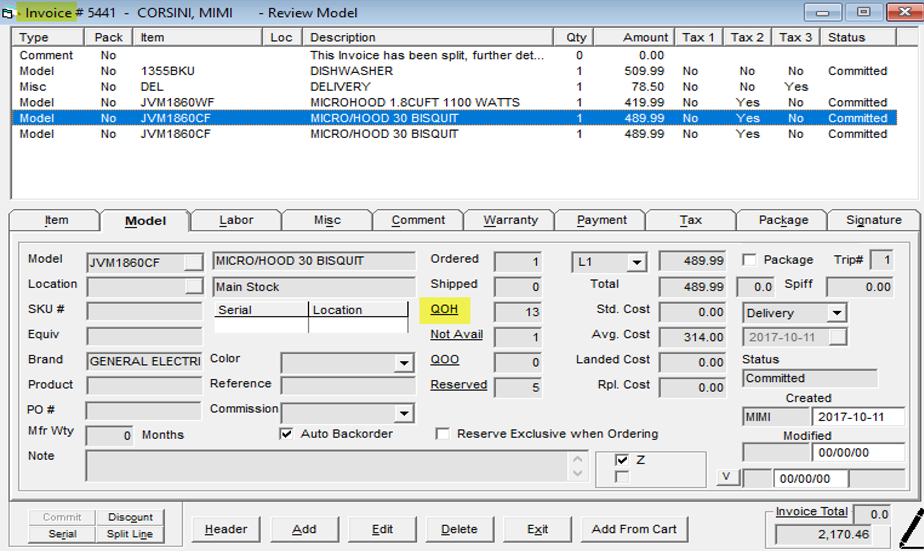This screenshot has height=554, width=924.
Task: Click the Modified date field
Action: tap(858, 453)
